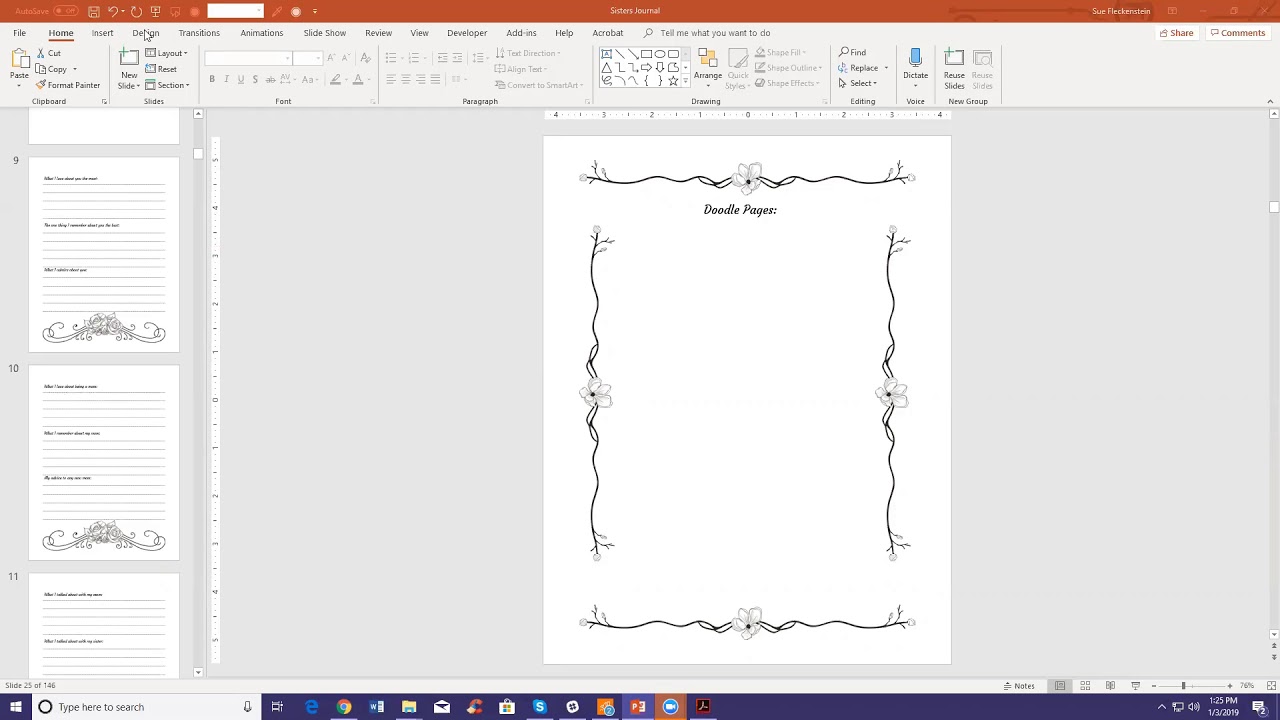Click the Redo icon in title bar
Image resolution: width=1280 pixels, height=720 pixels.
pos(136,11)
